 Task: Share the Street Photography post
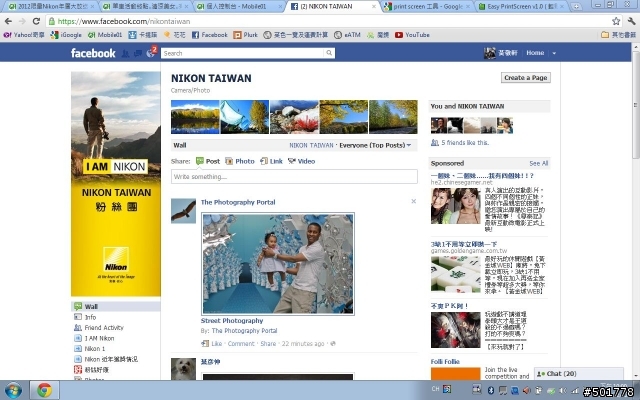point(268,344)
